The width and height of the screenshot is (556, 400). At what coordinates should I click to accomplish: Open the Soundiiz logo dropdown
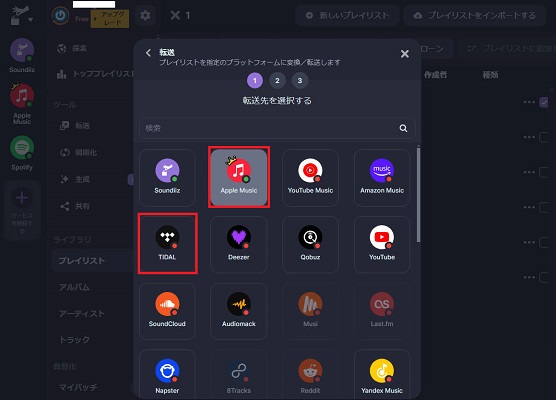pyautogui.click(x=22, y=16)
